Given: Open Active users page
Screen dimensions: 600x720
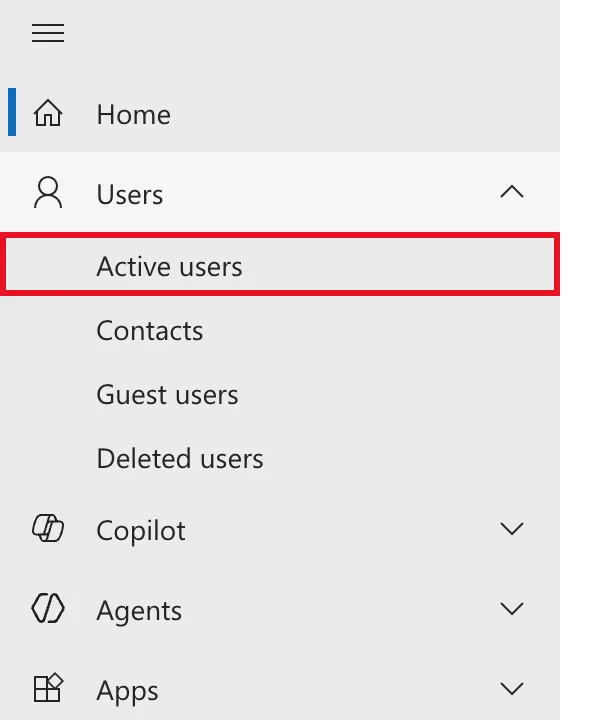Looking at the screenshot, I should pyautogui.click(x=280, y=264).
